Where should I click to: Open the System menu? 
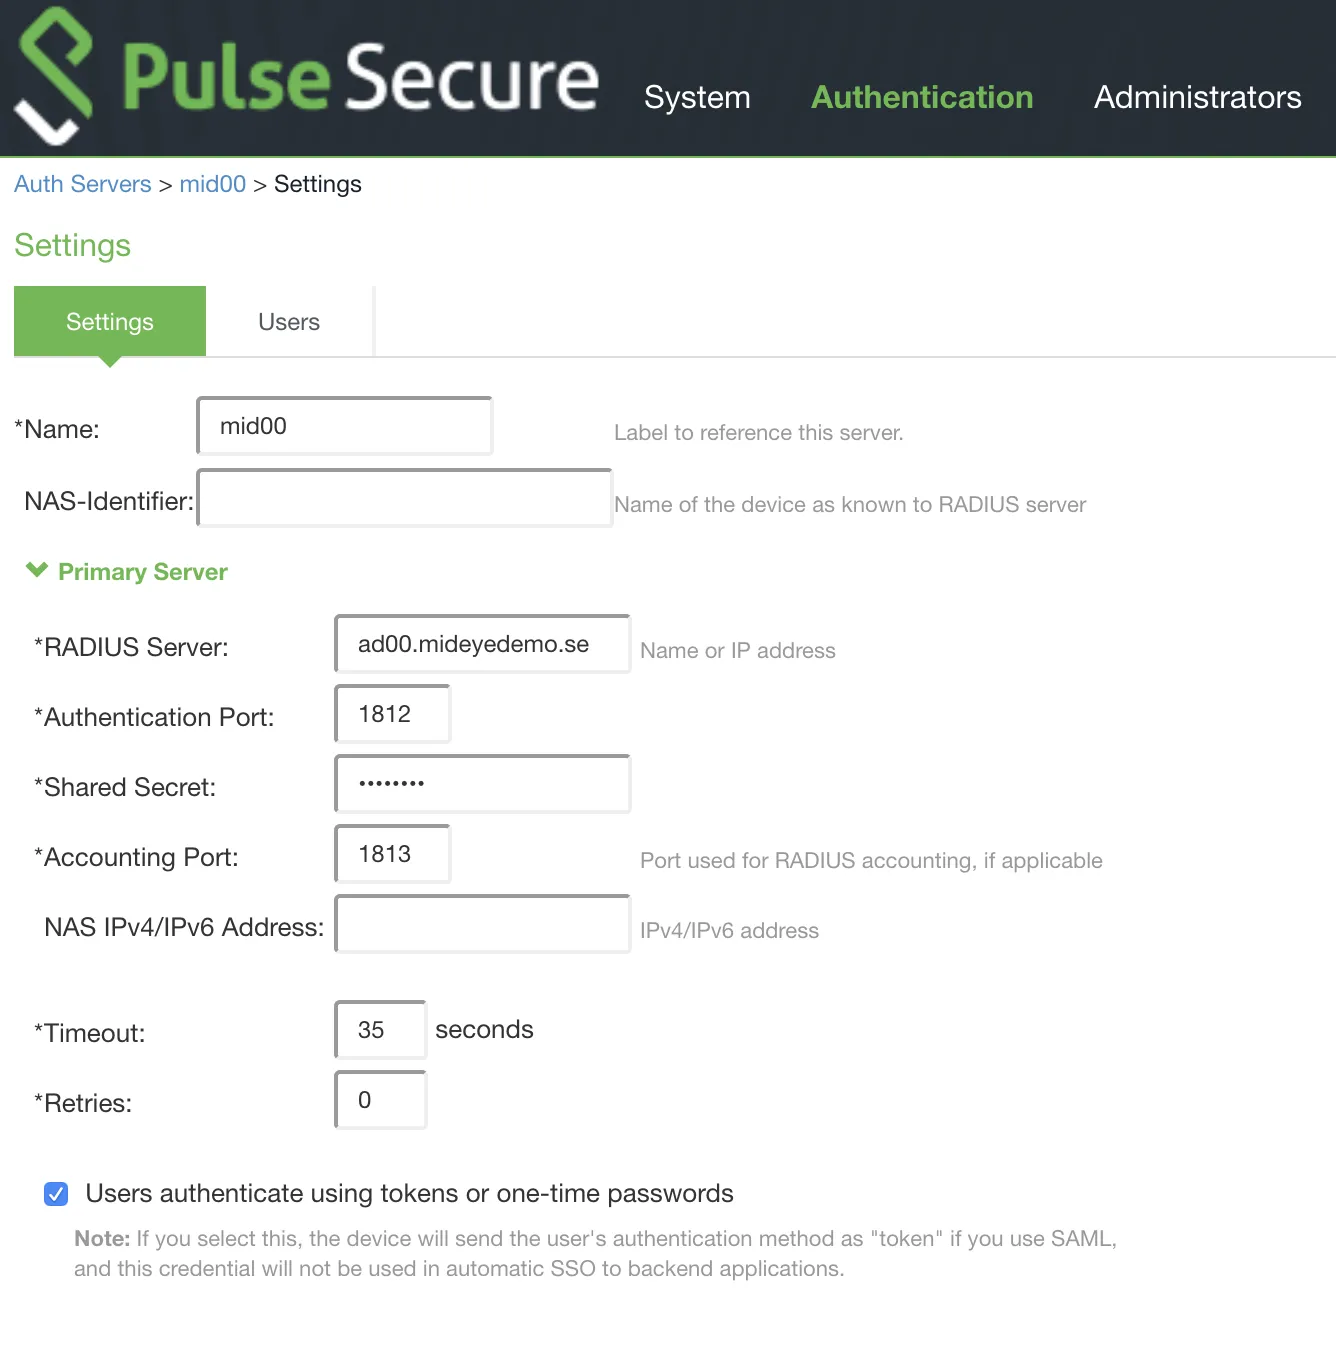(697, 97)
